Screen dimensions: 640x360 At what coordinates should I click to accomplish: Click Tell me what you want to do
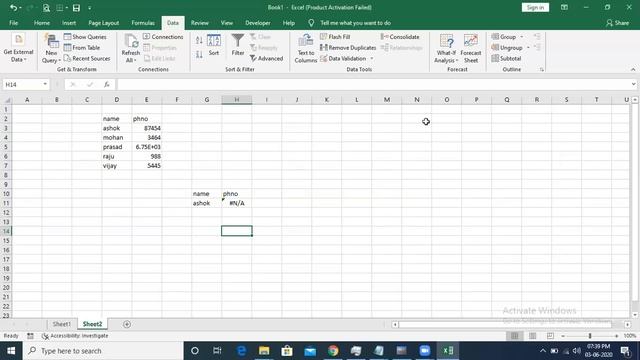(x=355, y=23)
